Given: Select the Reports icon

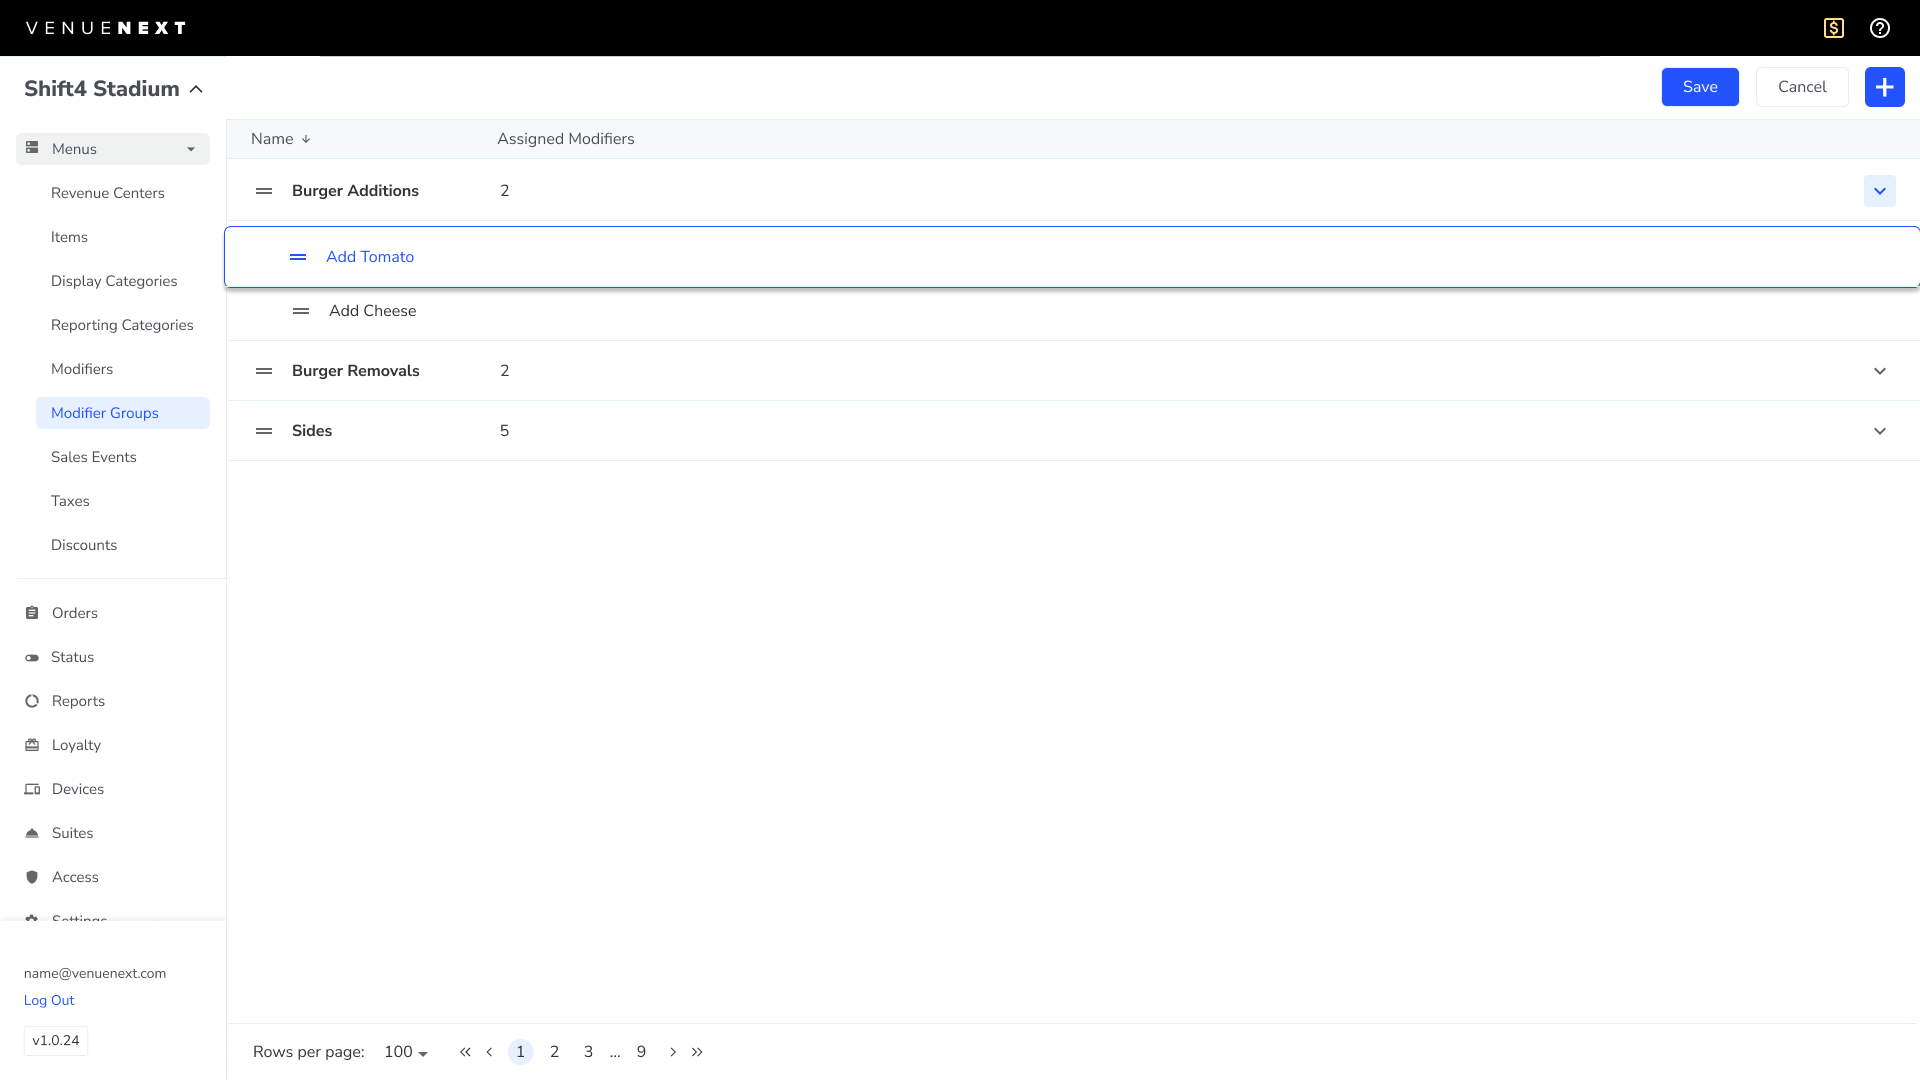Looking at the screenshot, I should pyautogui.click(x=33, y=701).
